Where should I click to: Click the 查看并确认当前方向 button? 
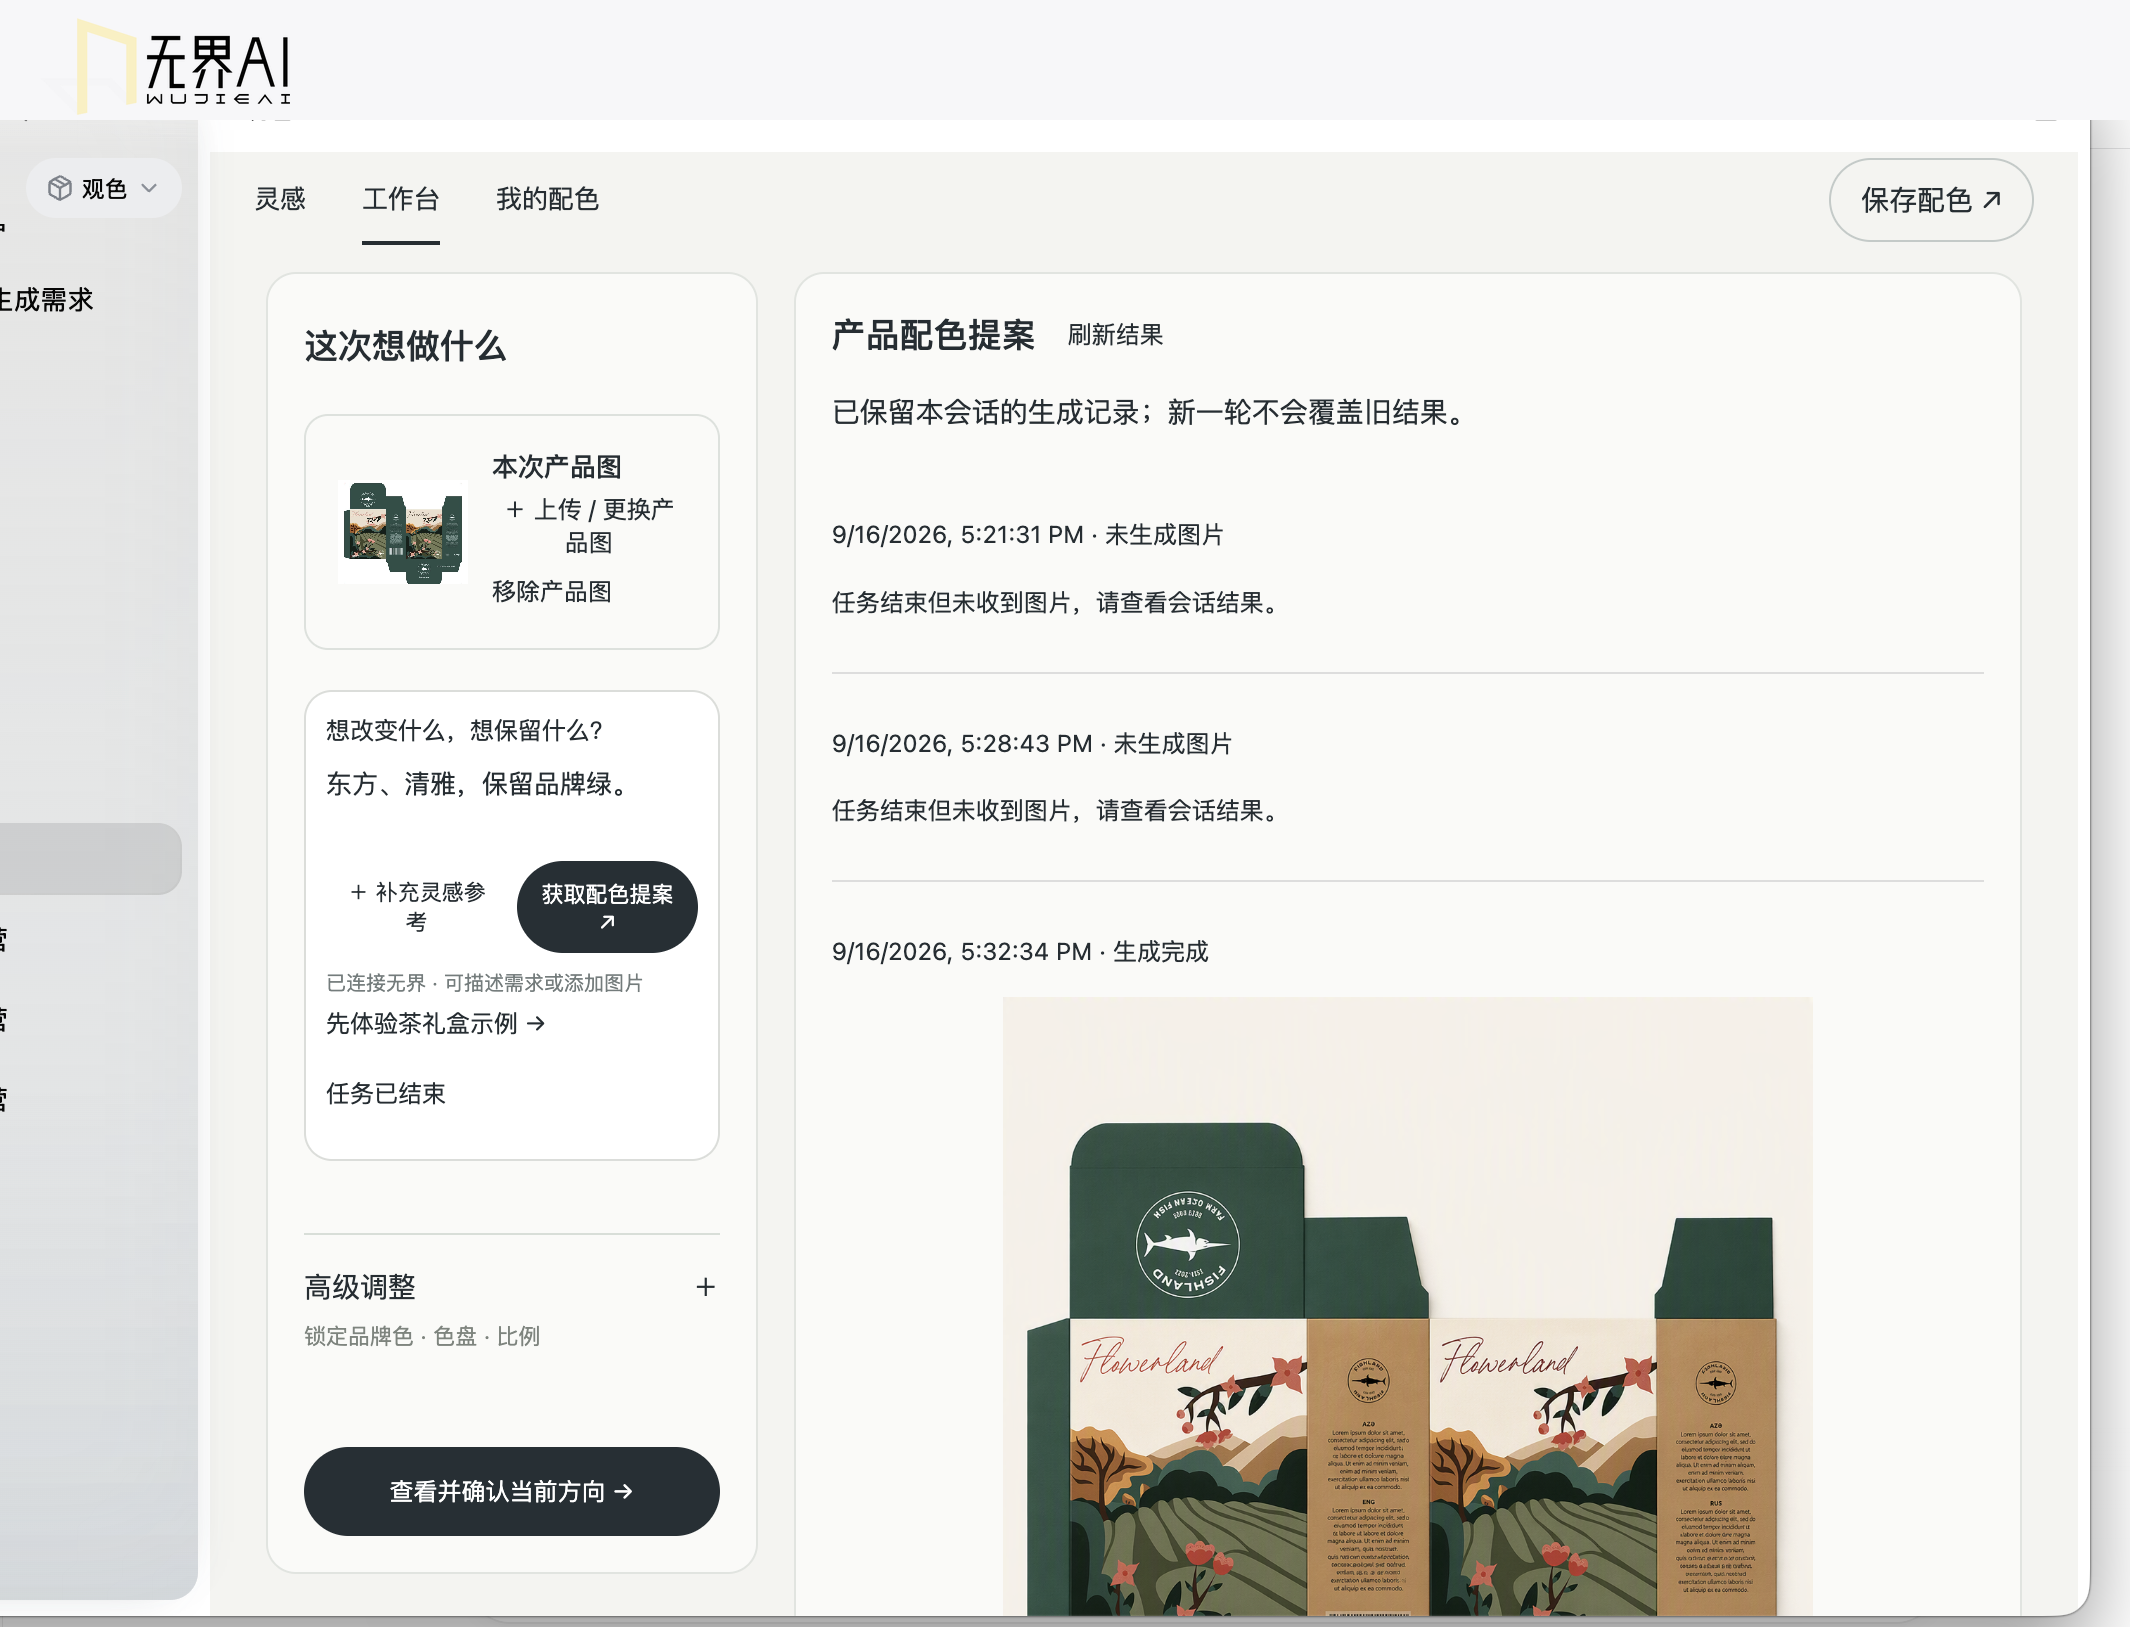511,1491
